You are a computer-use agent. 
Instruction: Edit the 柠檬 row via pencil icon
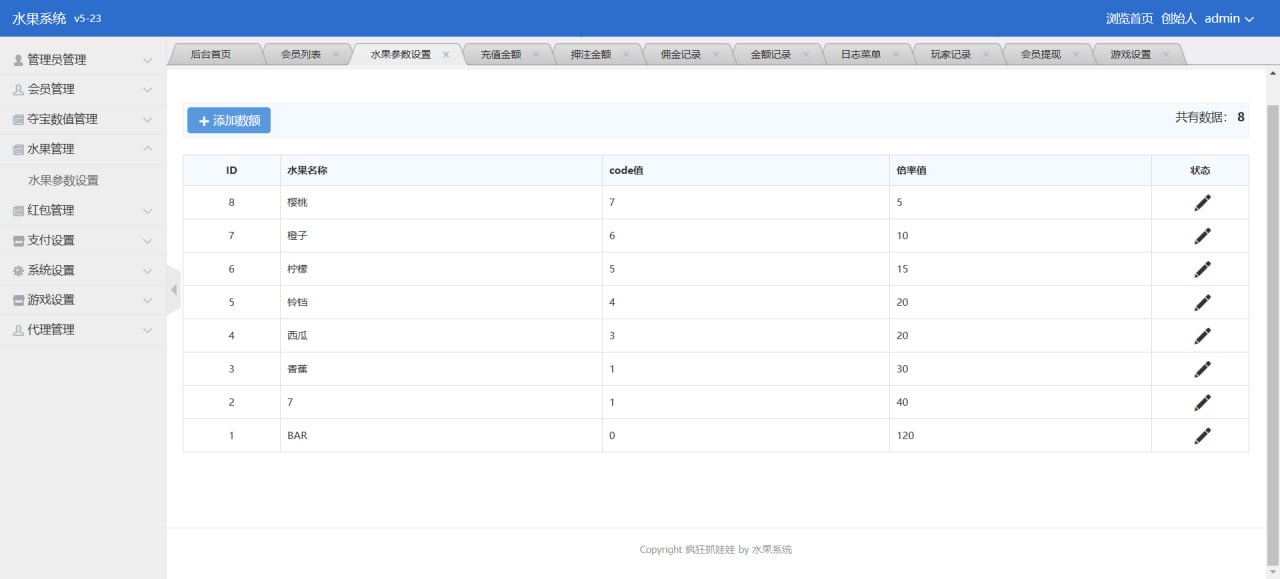[1202, 269]
